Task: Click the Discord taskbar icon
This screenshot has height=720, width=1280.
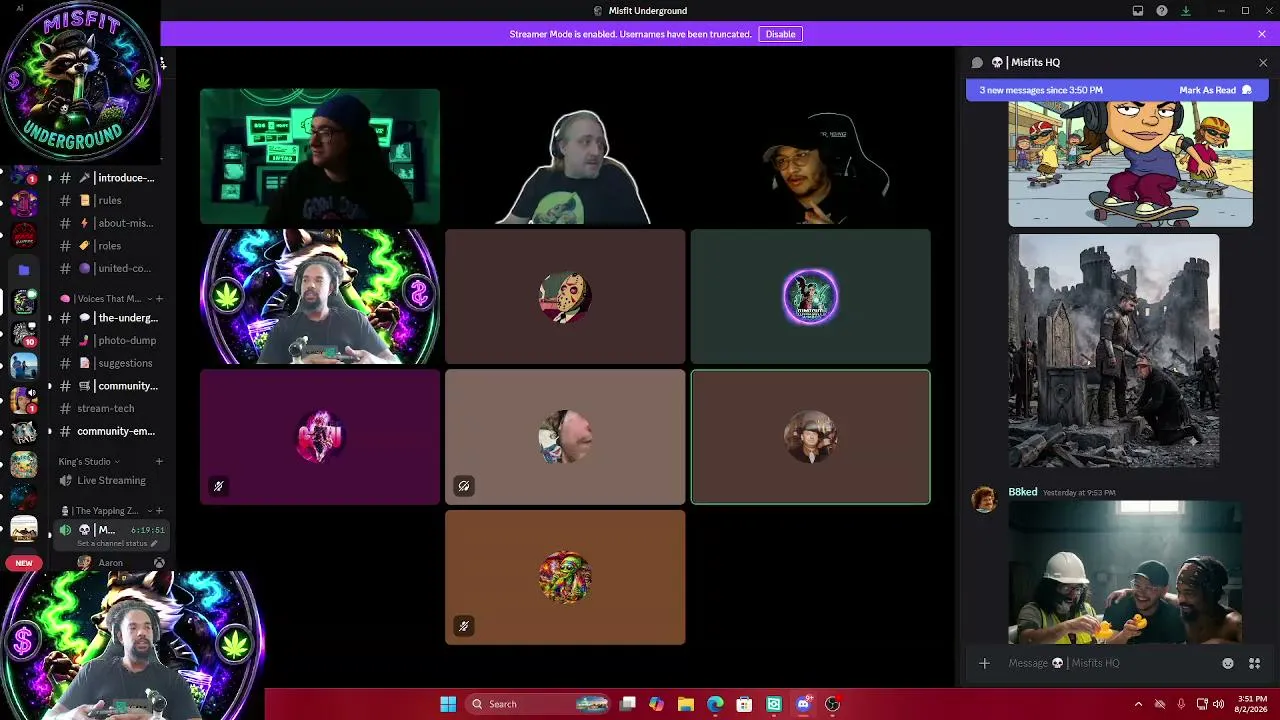Action: tap(803, 704)
